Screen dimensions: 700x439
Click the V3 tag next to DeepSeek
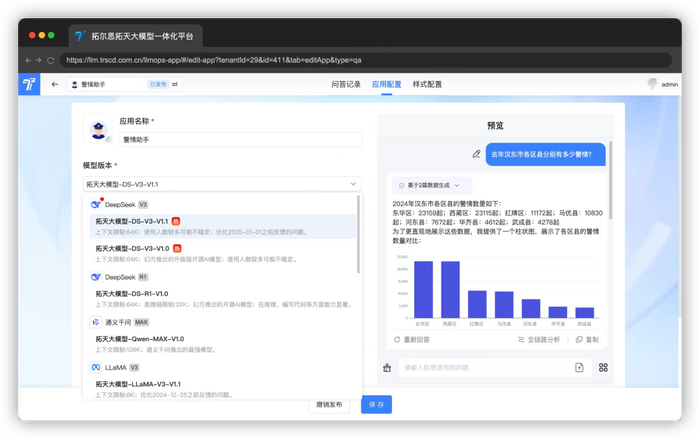pos(143,205)
